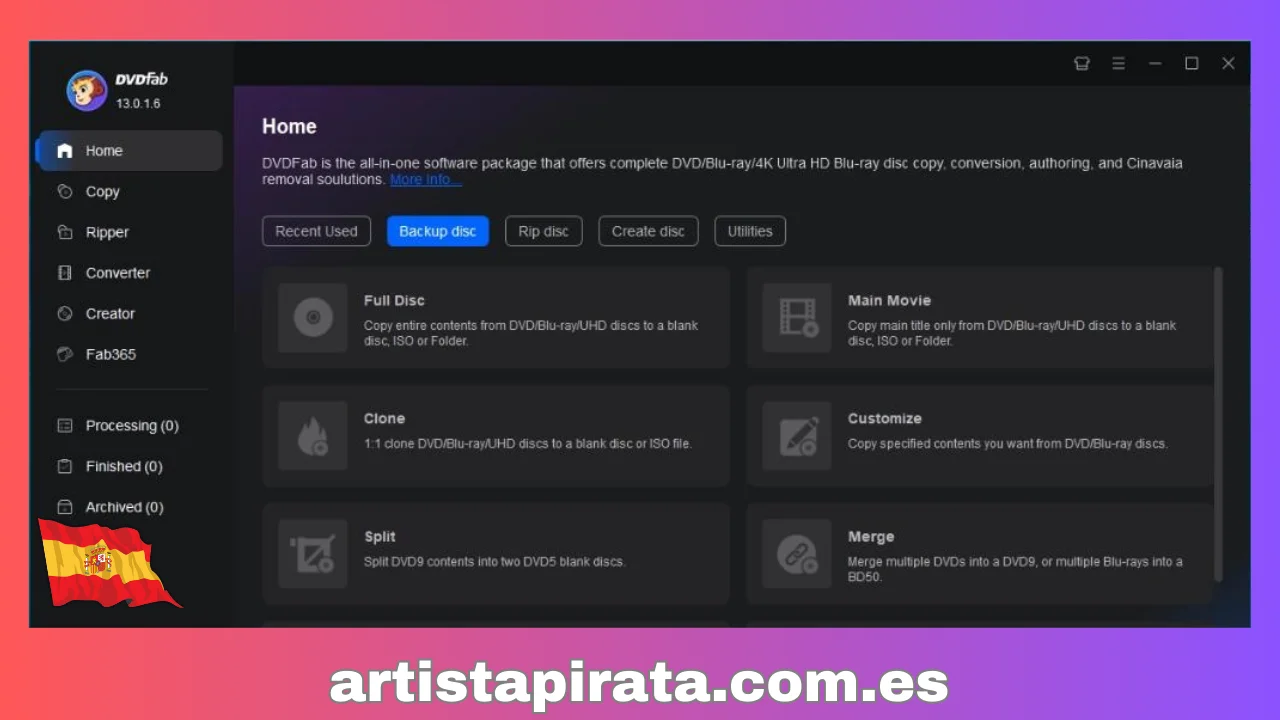Open the hamburger menu in title bar
The height and width of the screenshot is (720, 1280).
[x=1118, y=63]
